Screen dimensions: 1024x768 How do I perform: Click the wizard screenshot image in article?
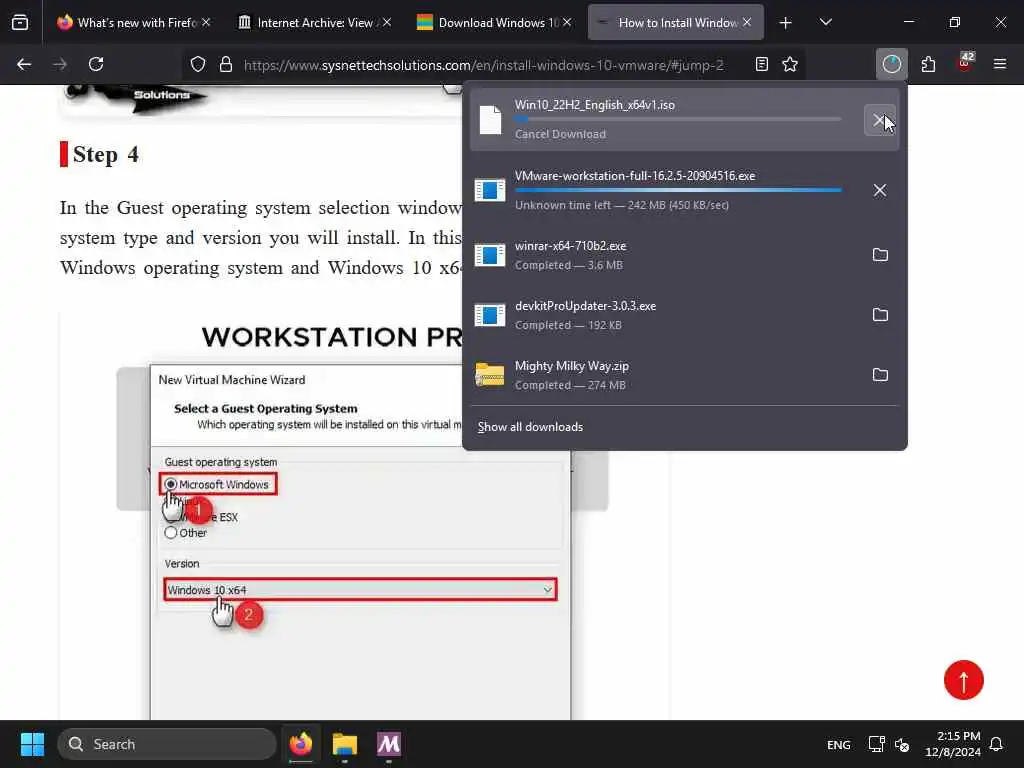pyautogui.click(x=362, y=516)
